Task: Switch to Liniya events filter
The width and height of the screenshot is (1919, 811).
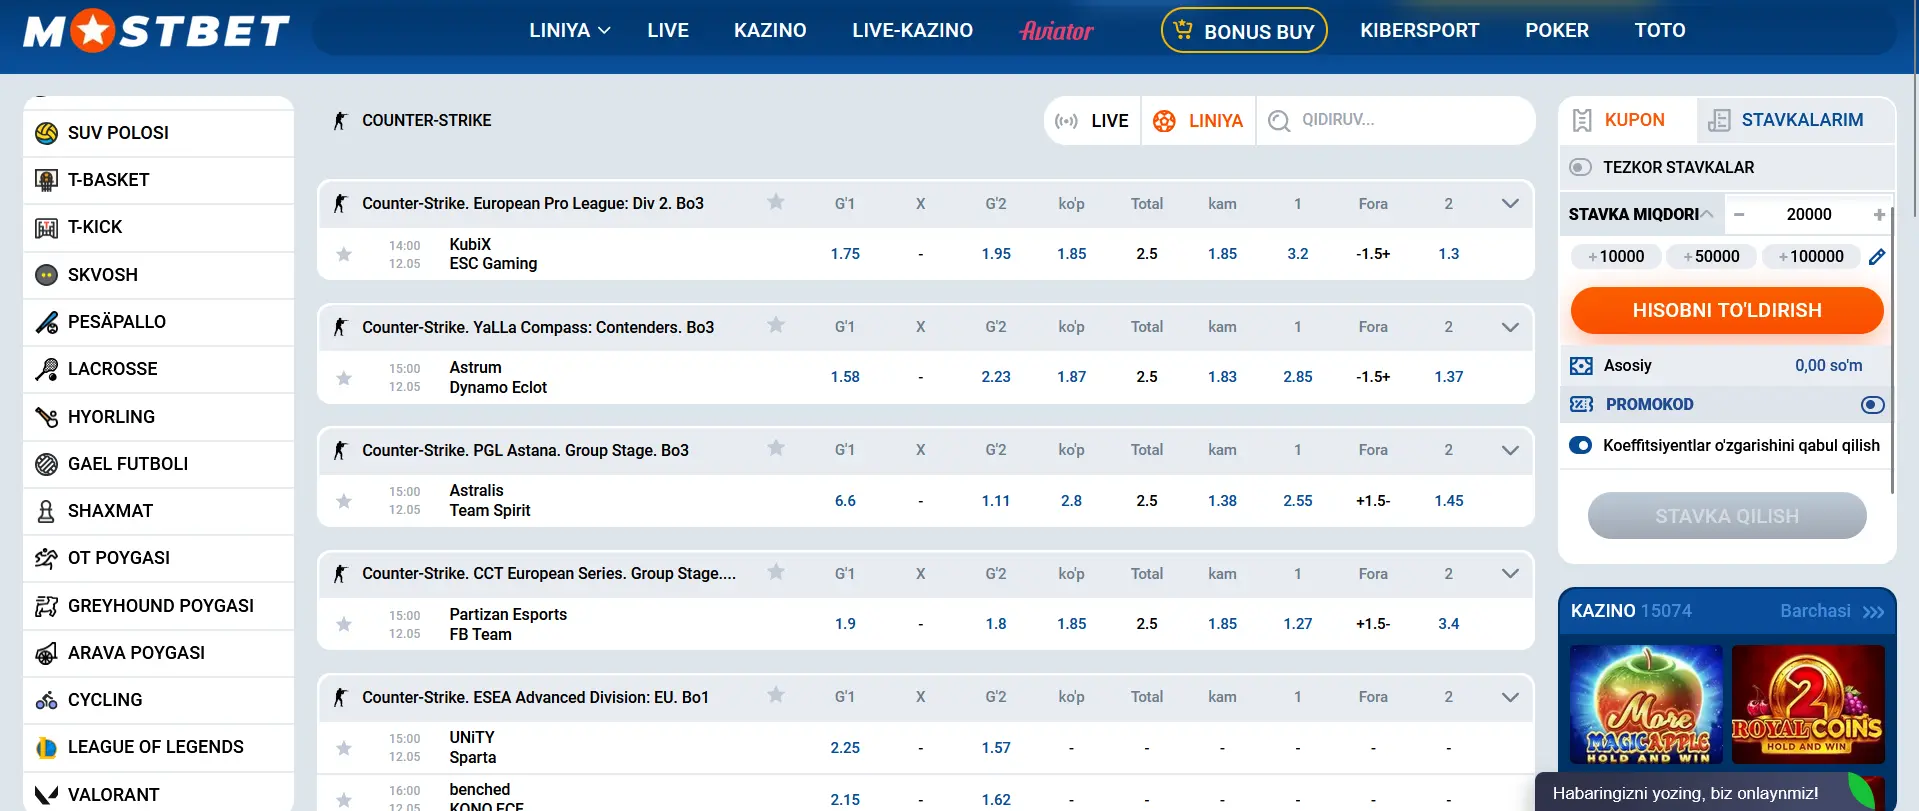Action: [x=1198, y=121]
